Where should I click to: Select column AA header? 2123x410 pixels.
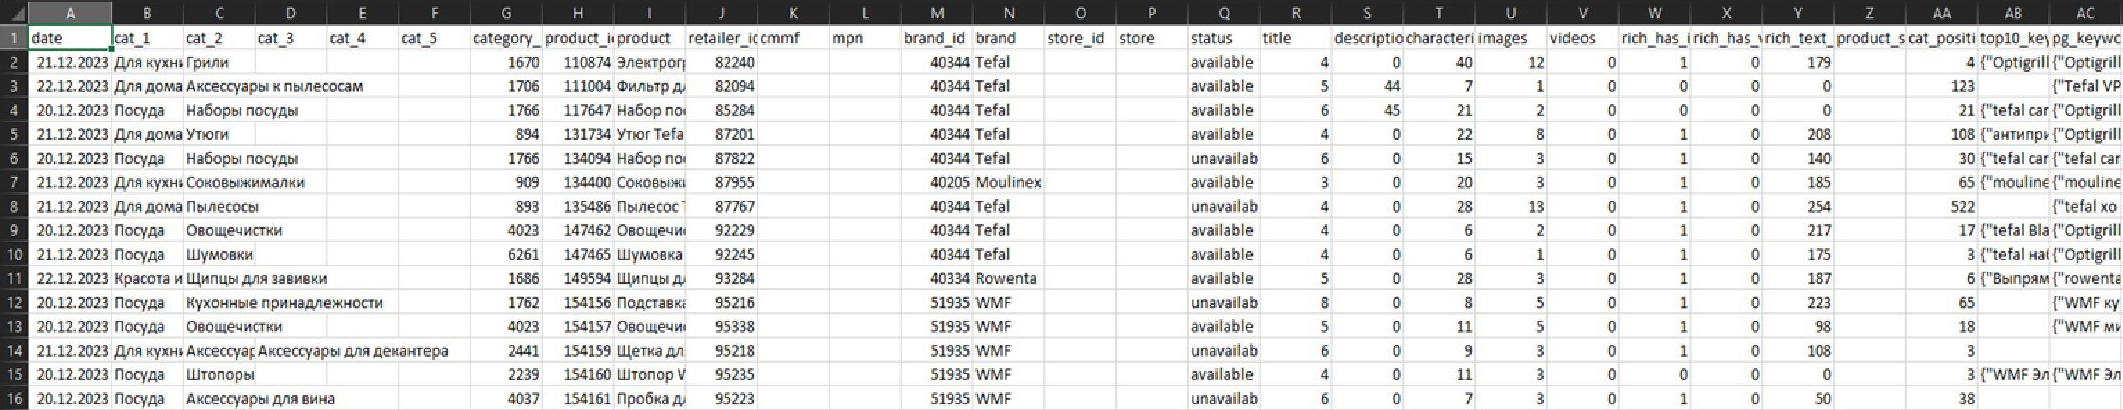[x=1942, y=13]
